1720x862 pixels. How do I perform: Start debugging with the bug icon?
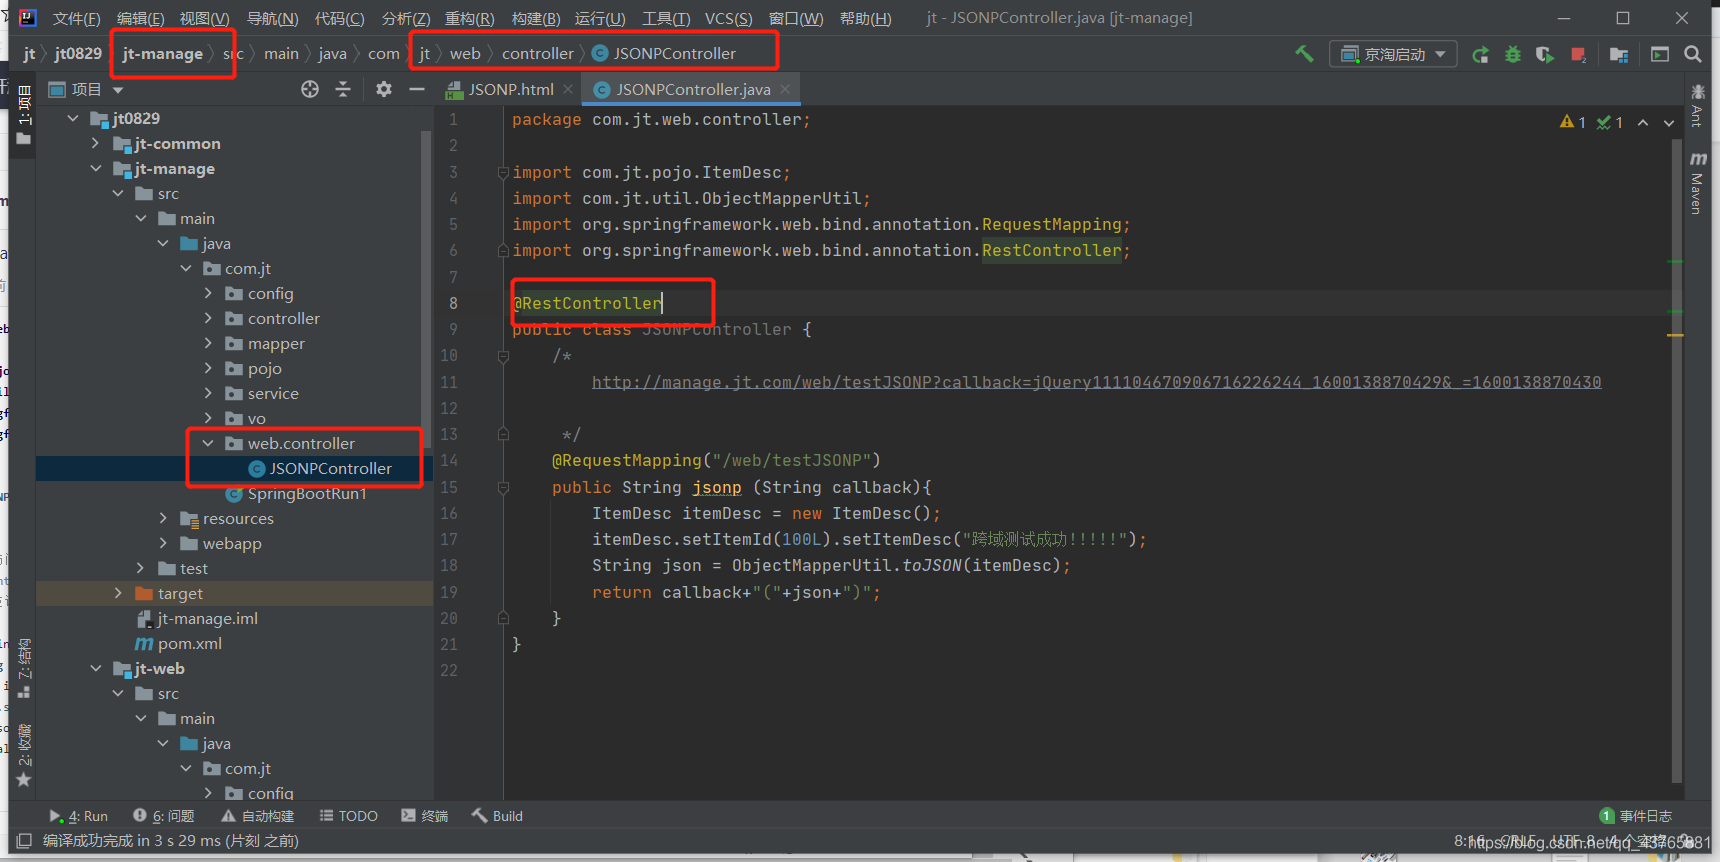tap(1513, 54)
